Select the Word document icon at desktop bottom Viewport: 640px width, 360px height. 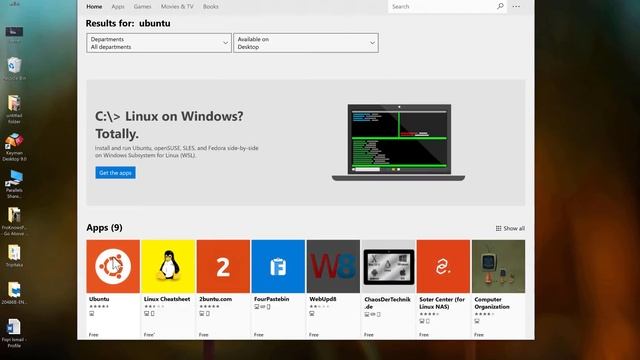coord(14,333)
